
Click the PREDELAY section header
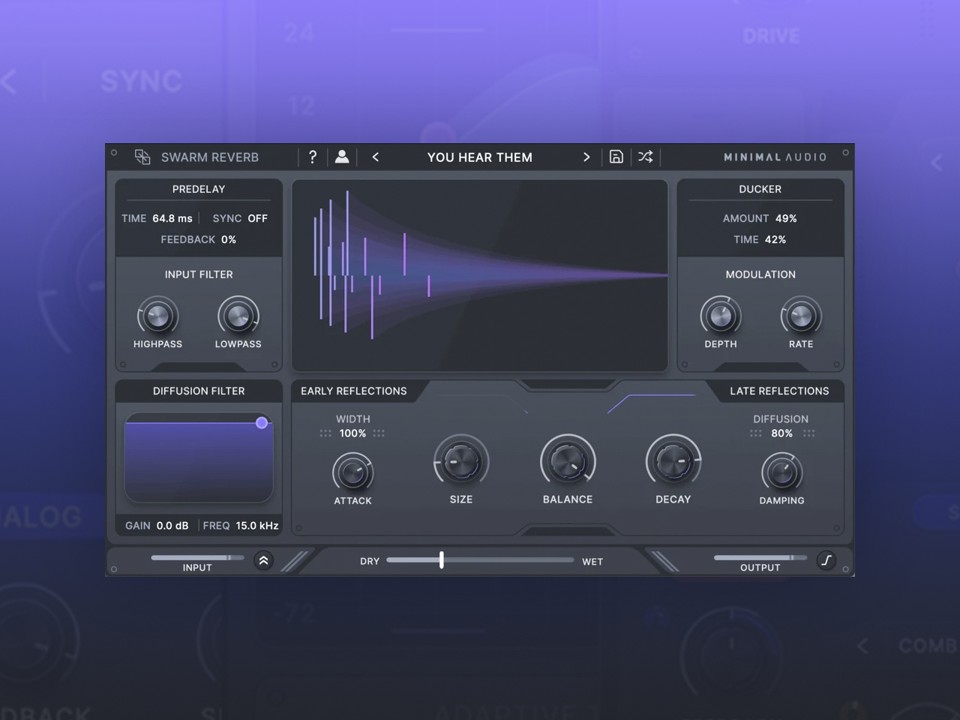tap(198, 189)
